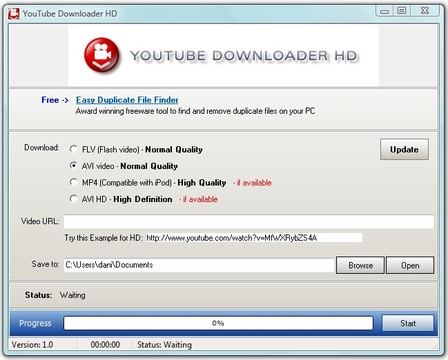Open the save destination folder

point(410,265)
